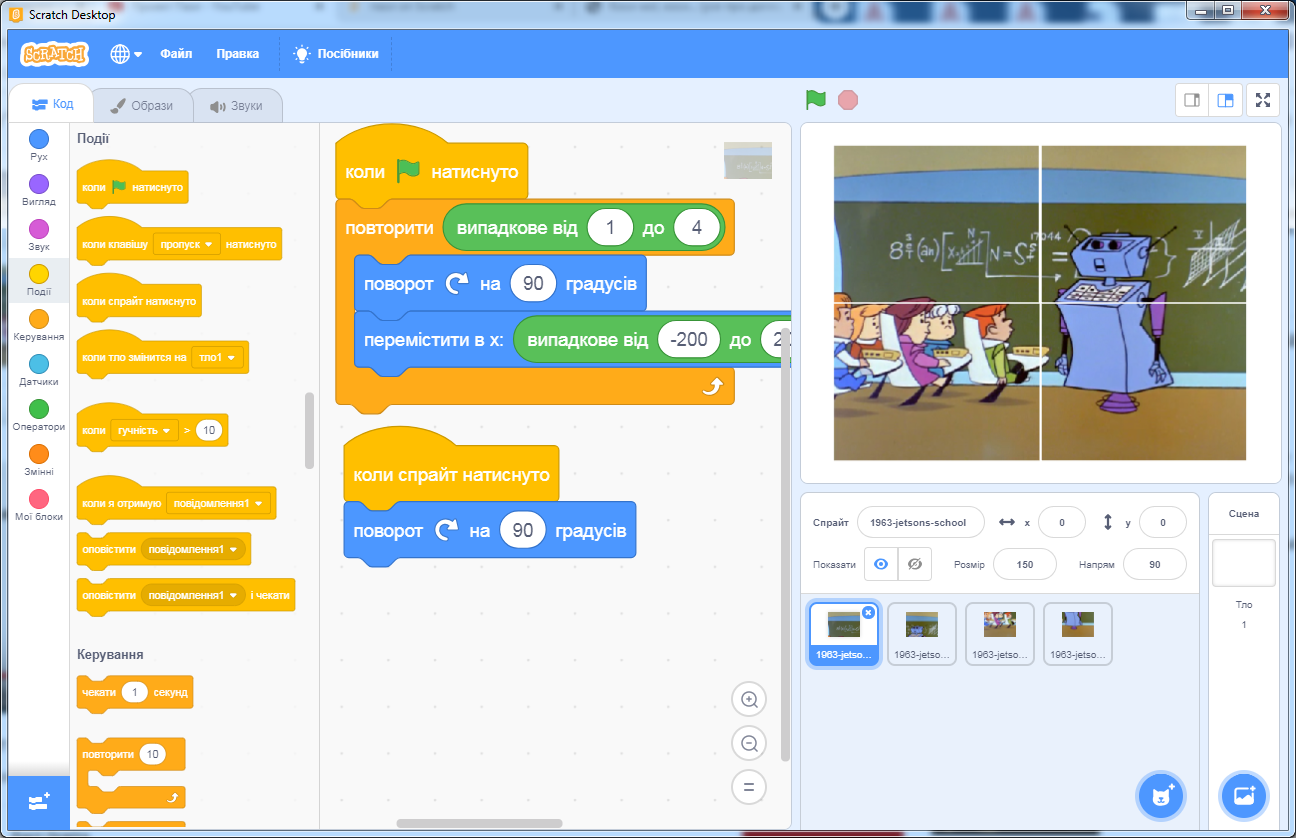Click the sprite name field
The image size is (1296, 838).
tap(920, 522)
